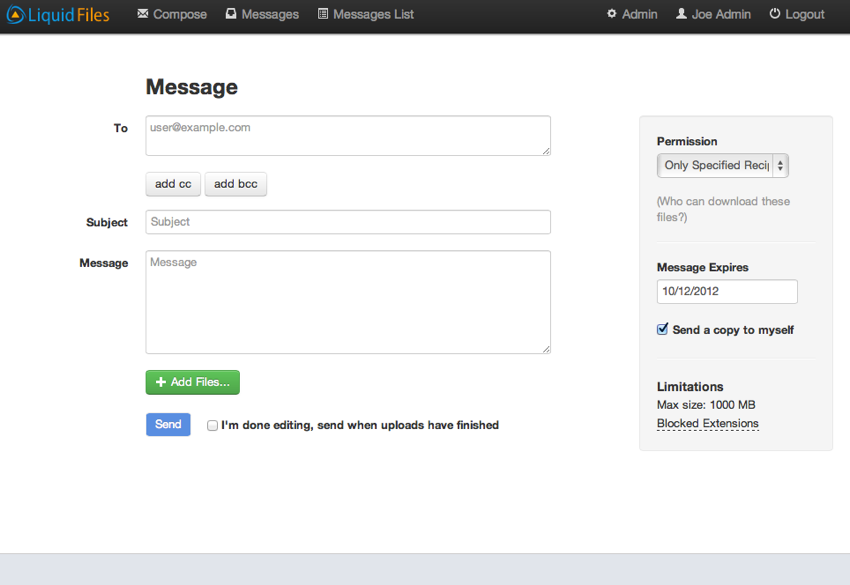Screen dimensions: 850x585
Task: Click the add bcc button
Action: (235, 184)
